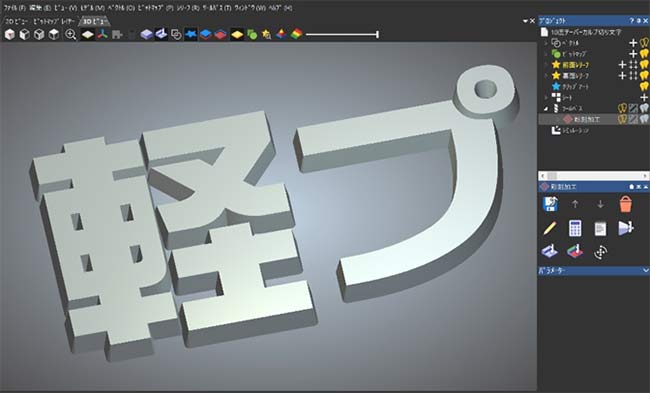Toggle the yellow plane on black icon

click(237, 34)
